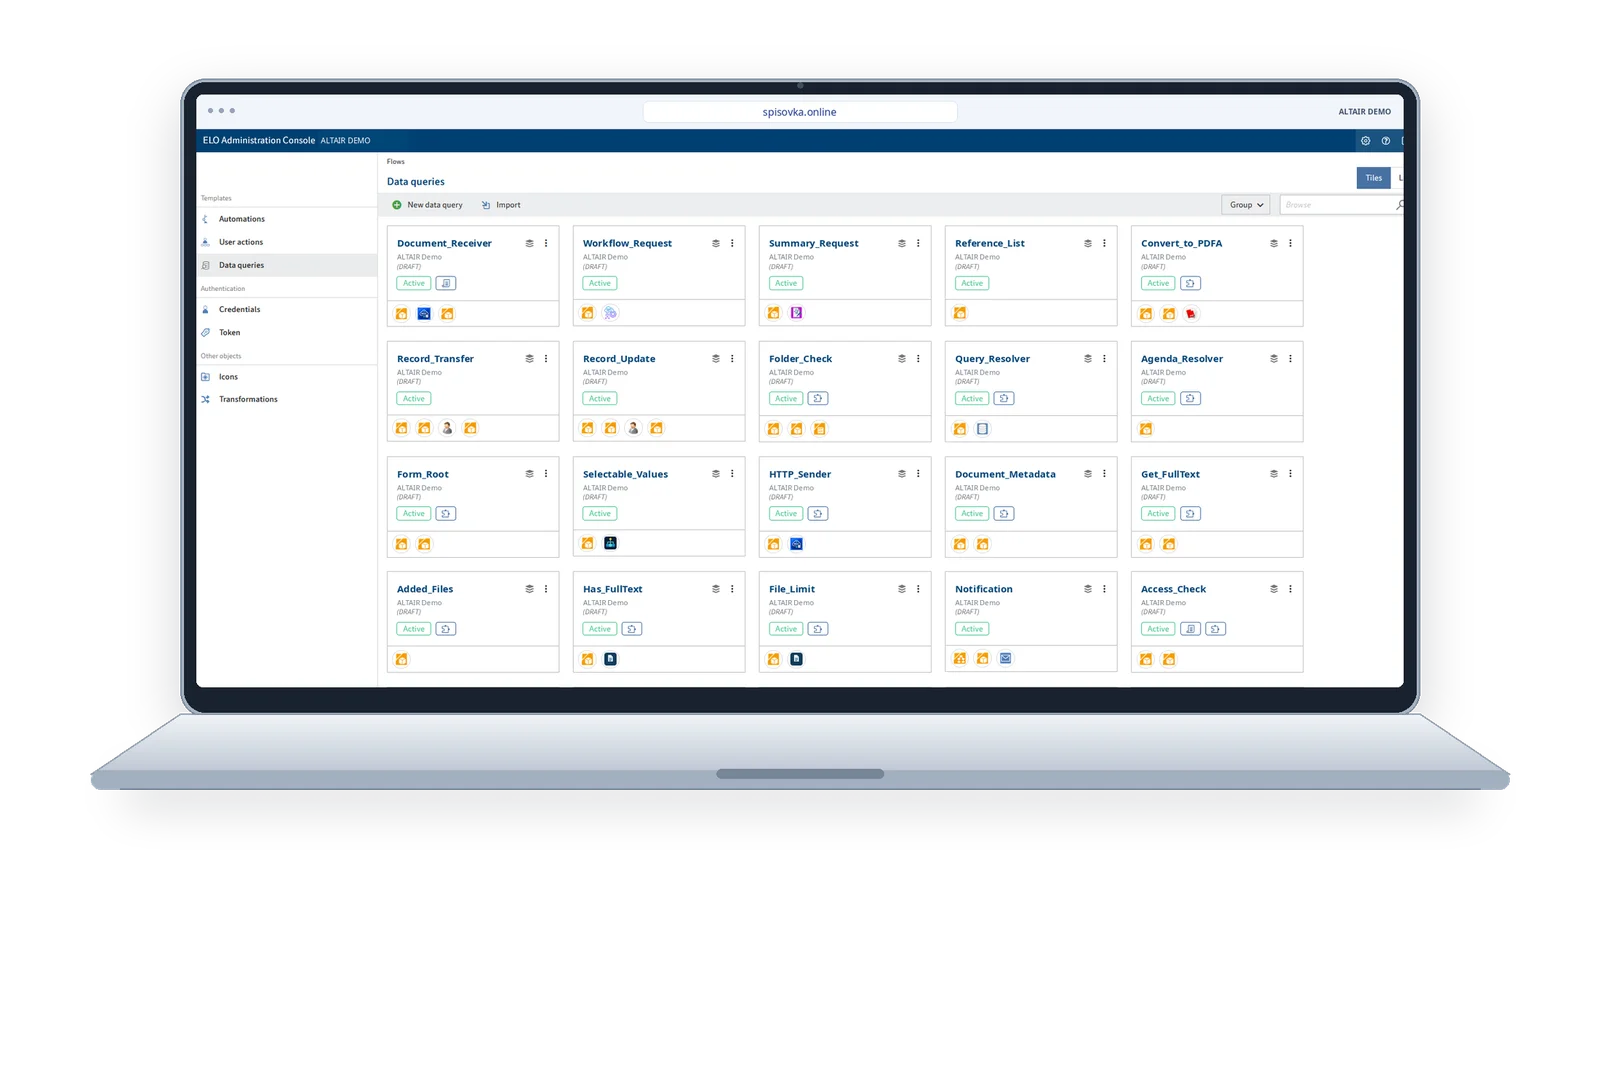Click the dark icon on Selectable_Values
1600x1091 pixels.
610,543
